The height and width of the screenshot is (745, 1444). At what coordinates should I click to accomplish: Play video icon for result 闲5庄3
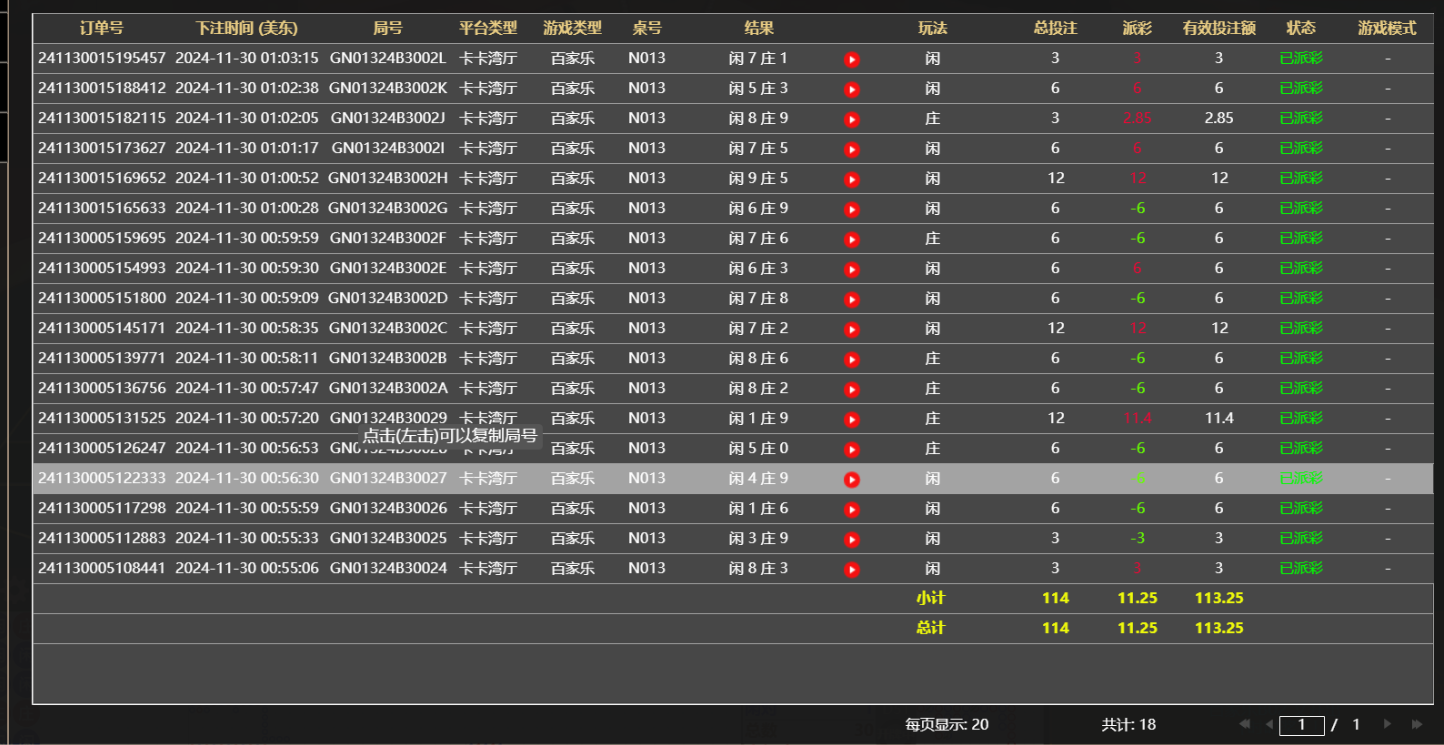pos(851,88)
